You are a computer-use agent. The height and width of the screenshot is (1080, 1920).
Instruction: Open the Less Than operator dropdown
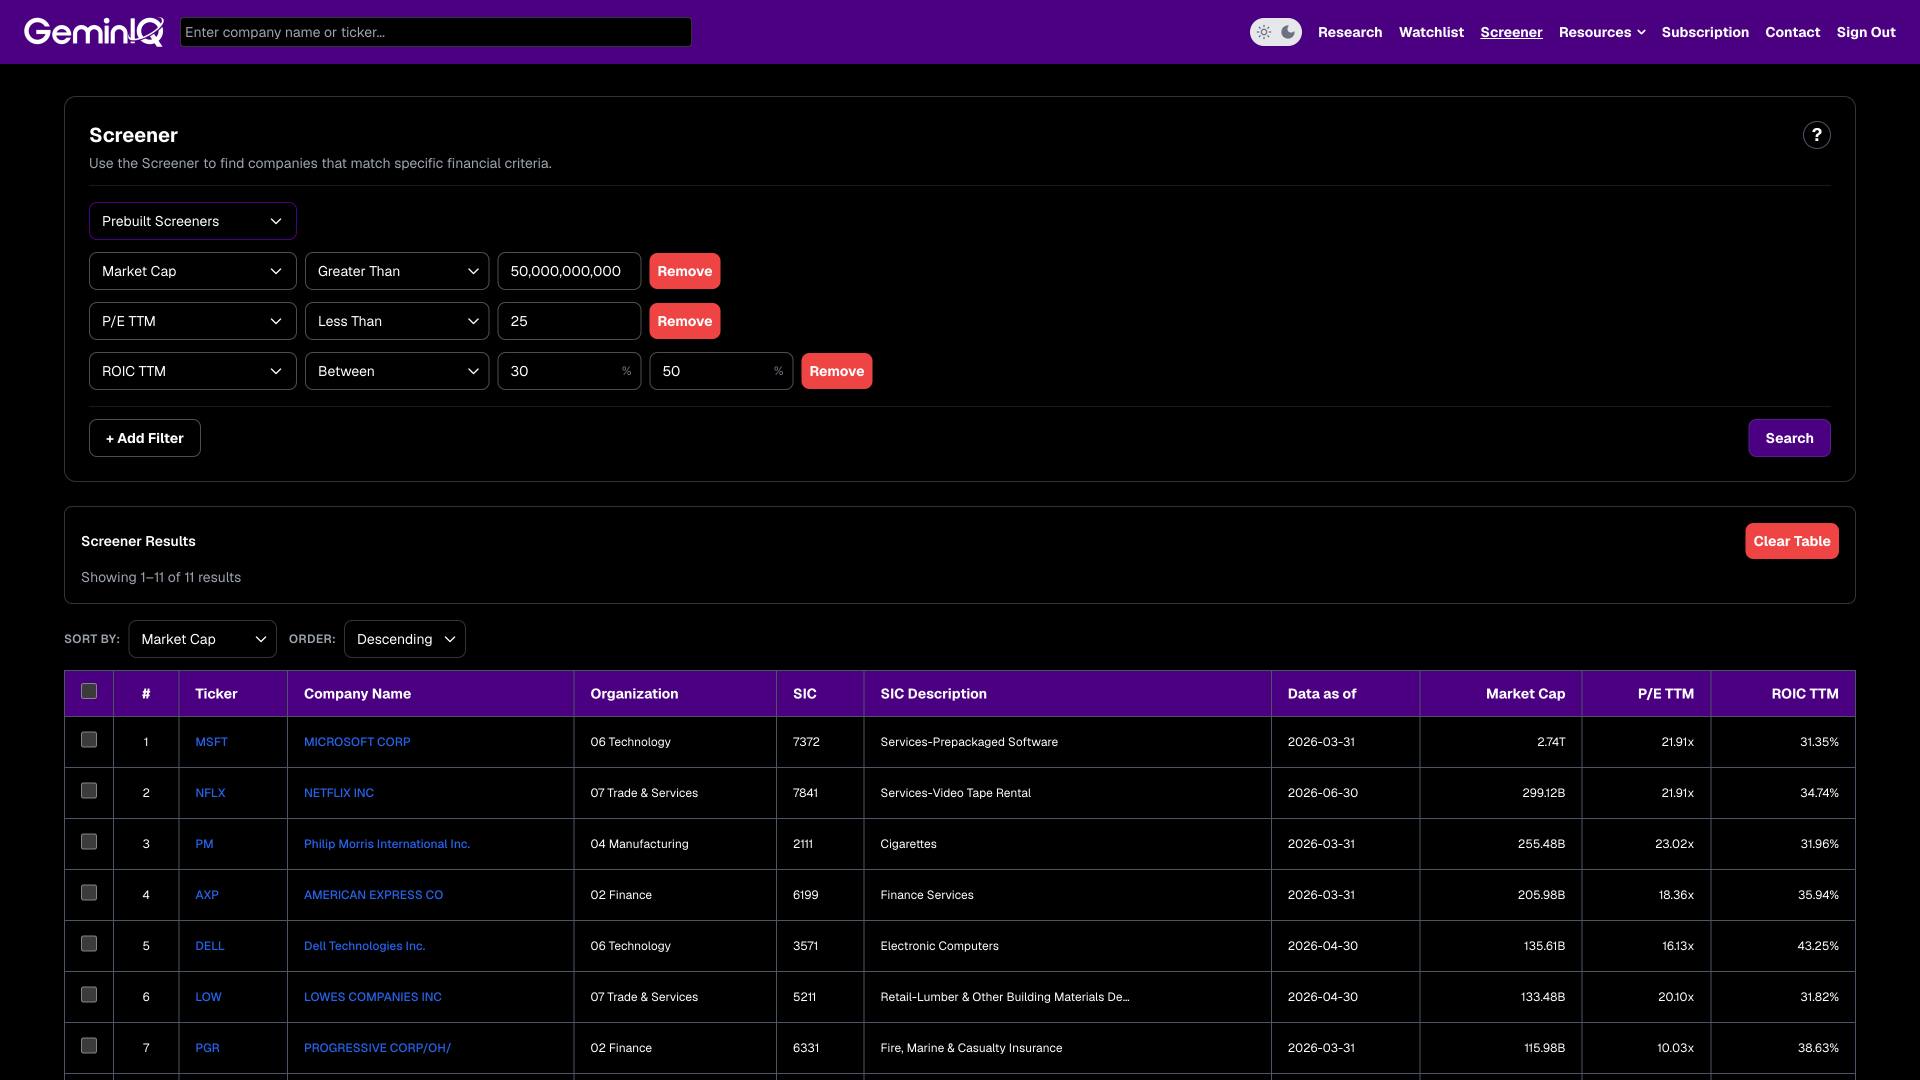coord(397,321)
